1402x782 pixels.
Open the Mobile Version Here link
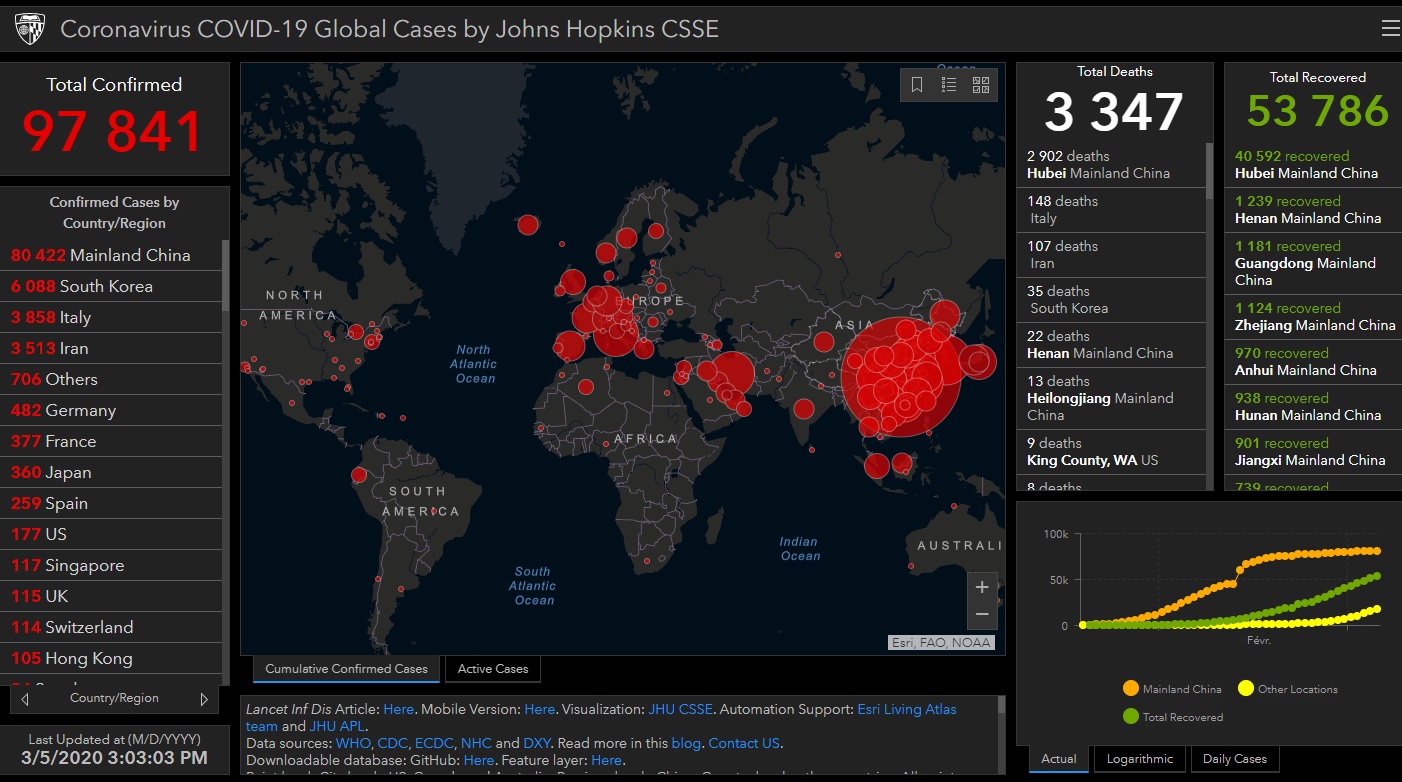540,709
